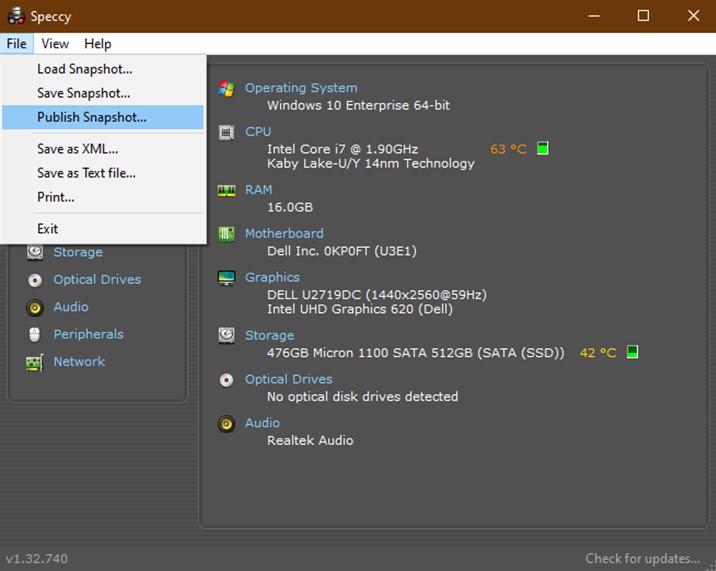Click the summary Optical Drives heading link

click(x=289, y=379)
